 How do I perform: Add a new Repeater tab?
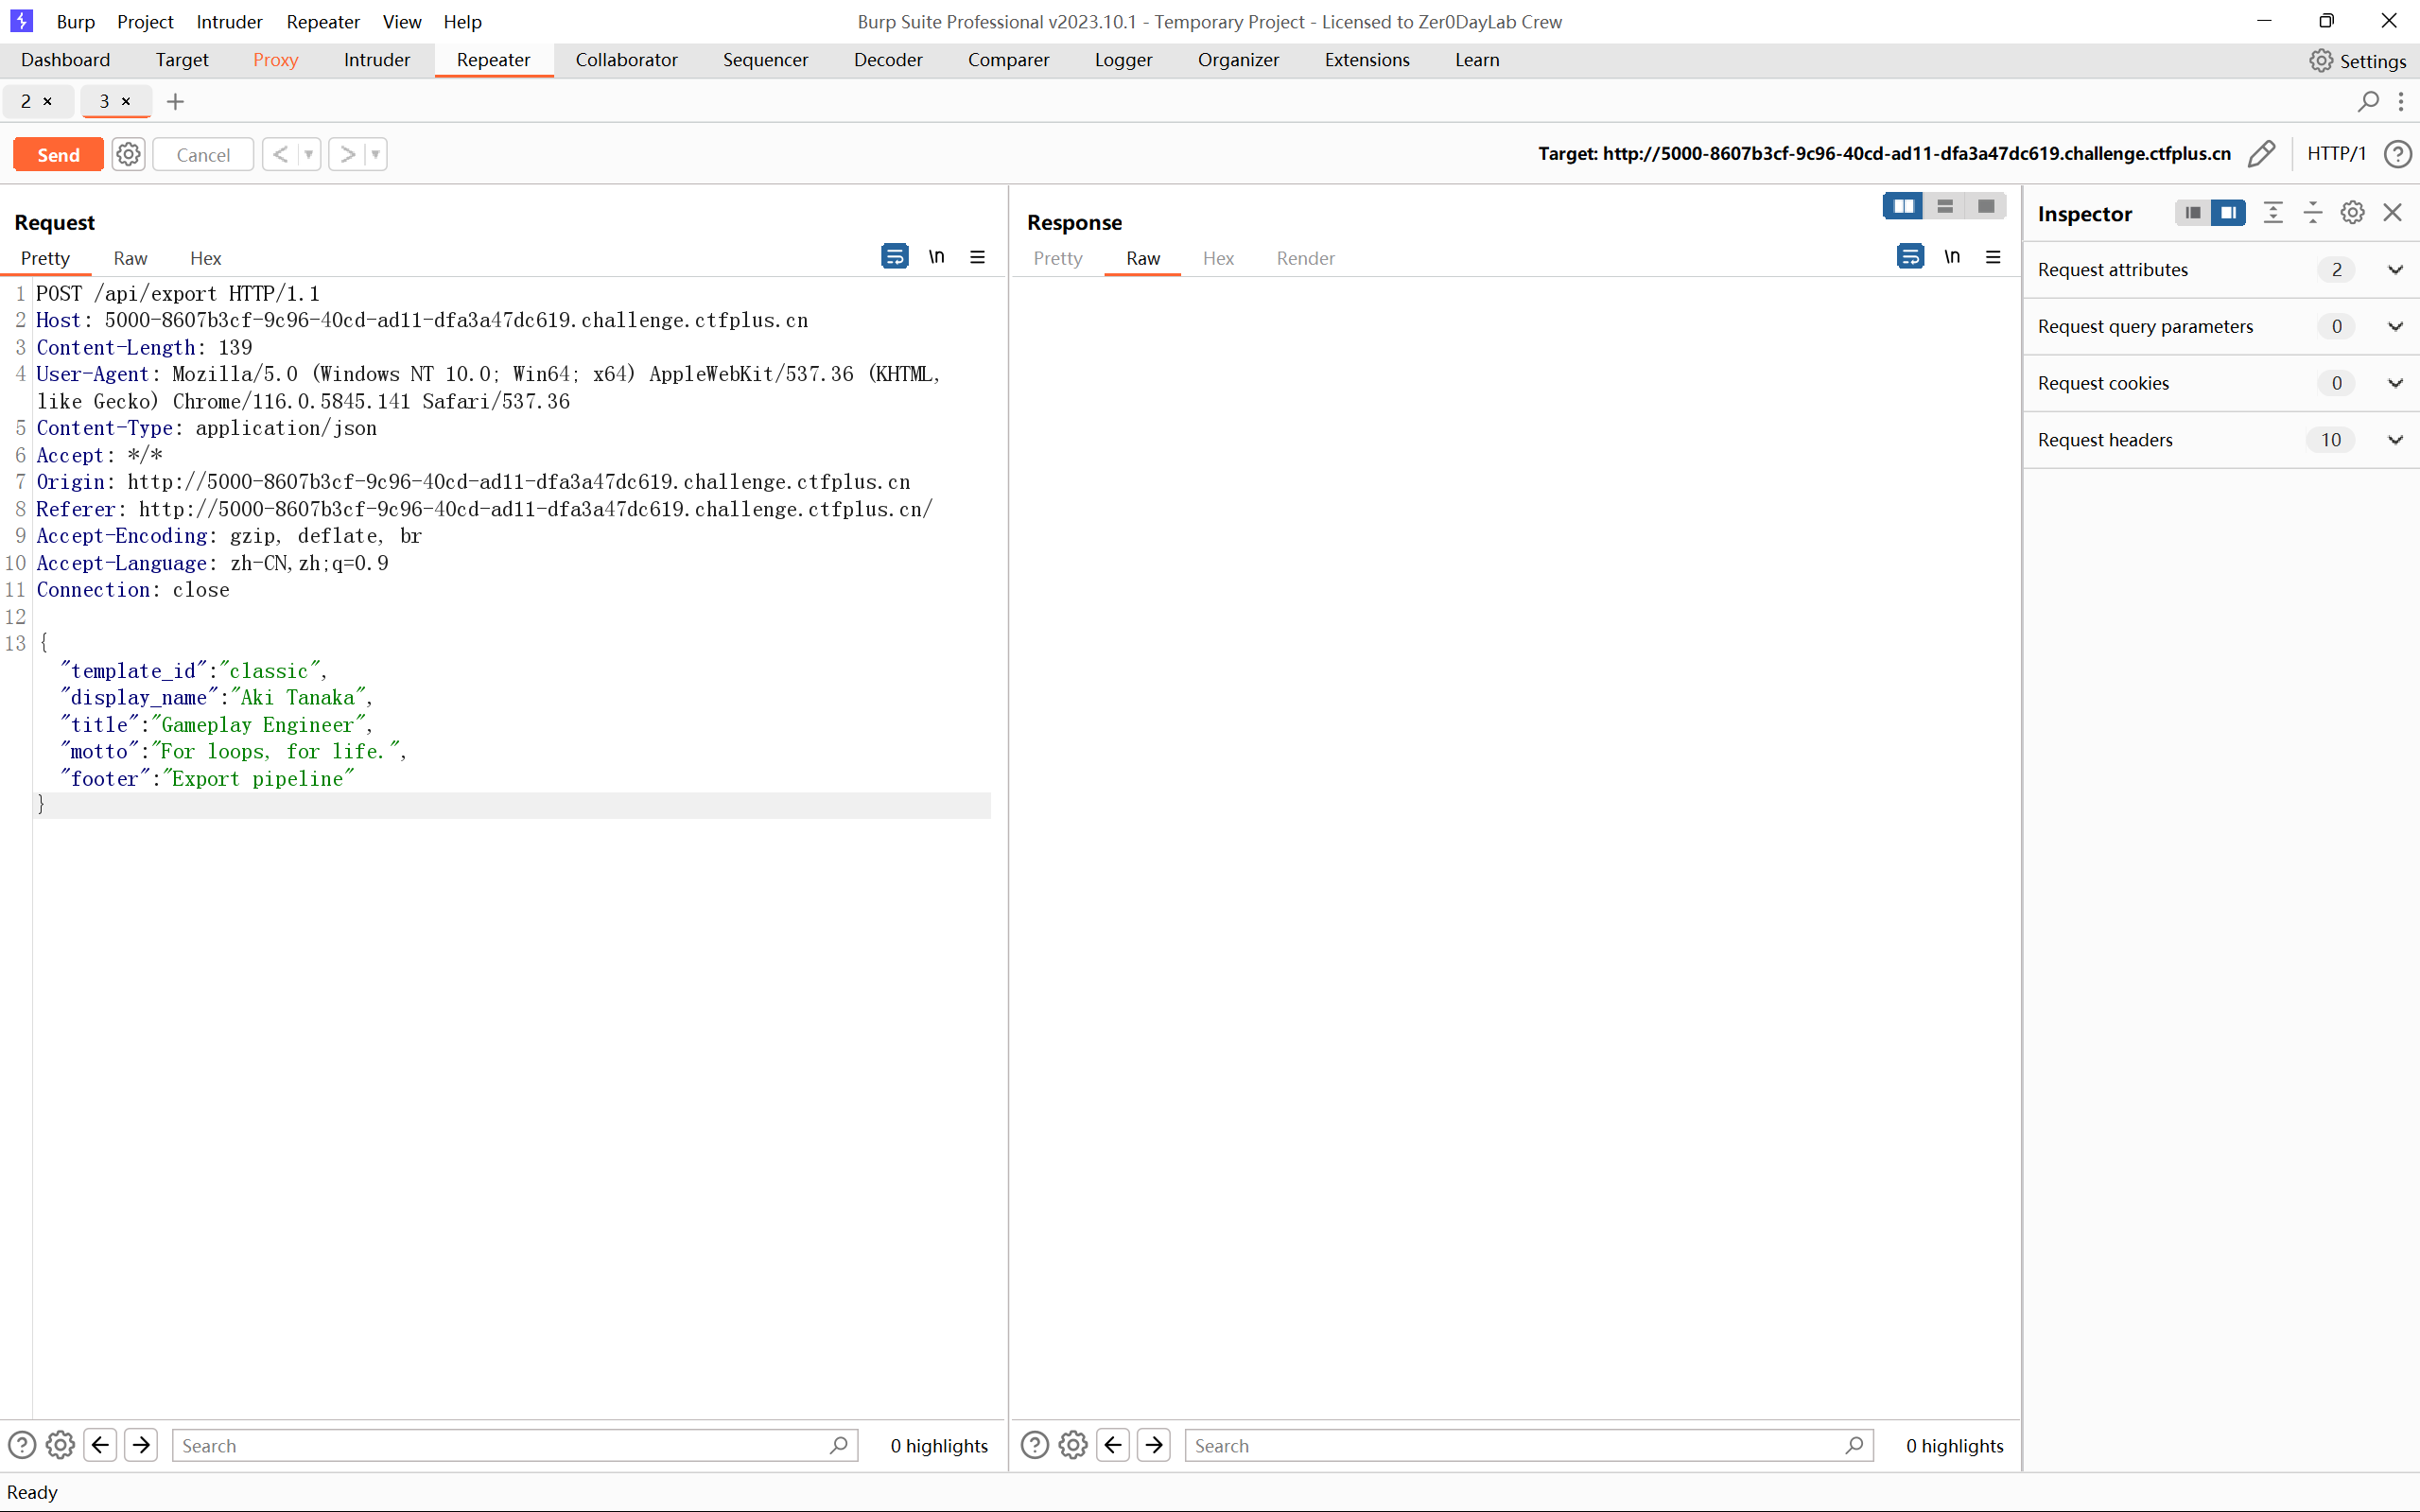[175, 101]
